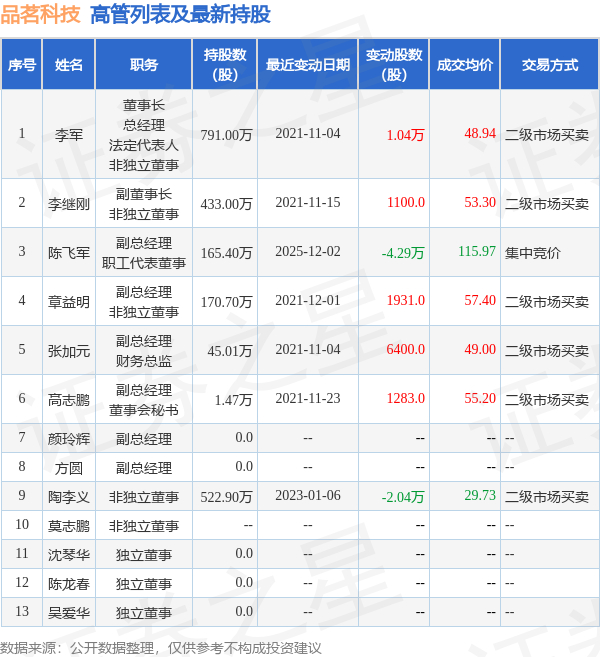Click the 变动股数(股) column header

pyautogui.click(x=394, y=65)
